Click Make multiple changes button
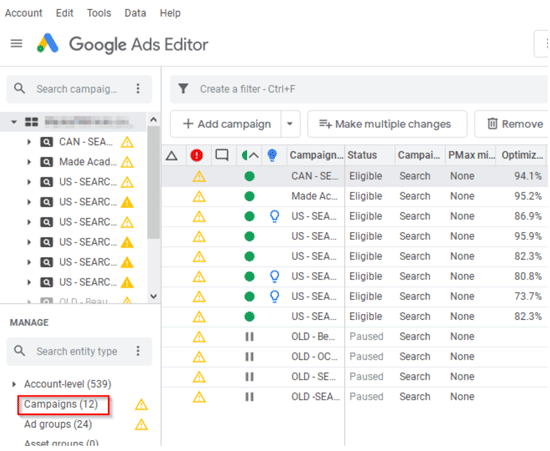This screenshot has height=451, width=550. [x=387, y=124]
